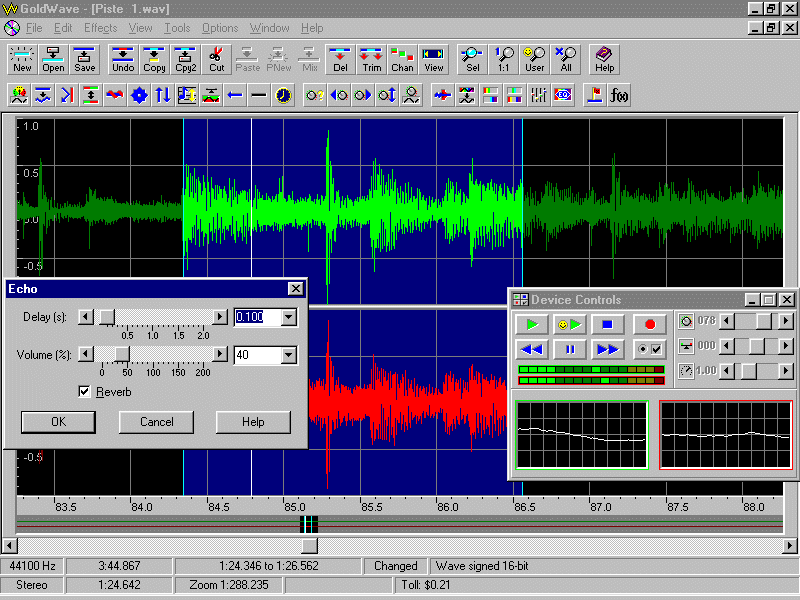
Task: Click the Chan channel toolbar button
Action: click(x=403, y=60)
